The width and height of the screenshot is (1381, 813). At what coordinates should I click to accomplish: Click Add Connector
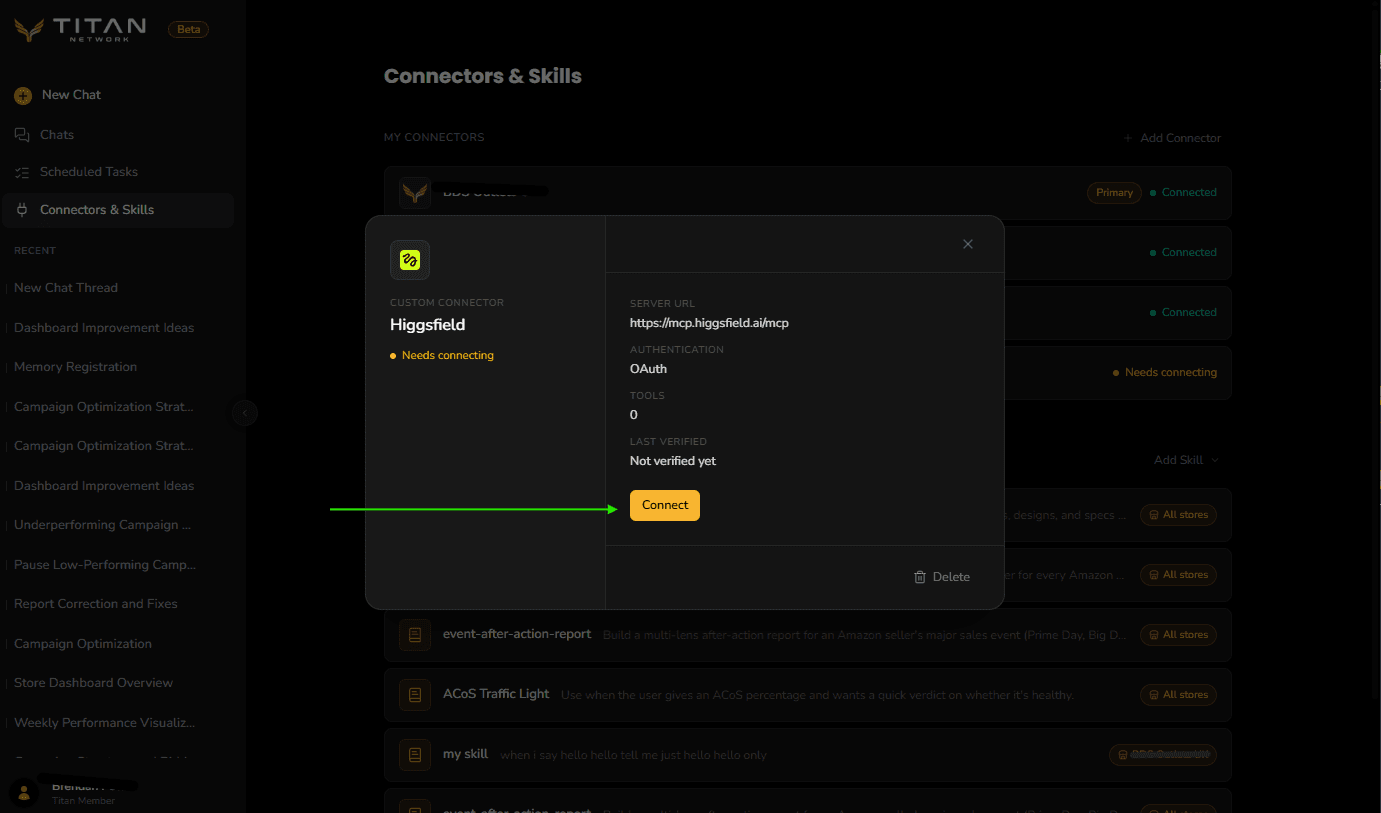coord(1172,138)
